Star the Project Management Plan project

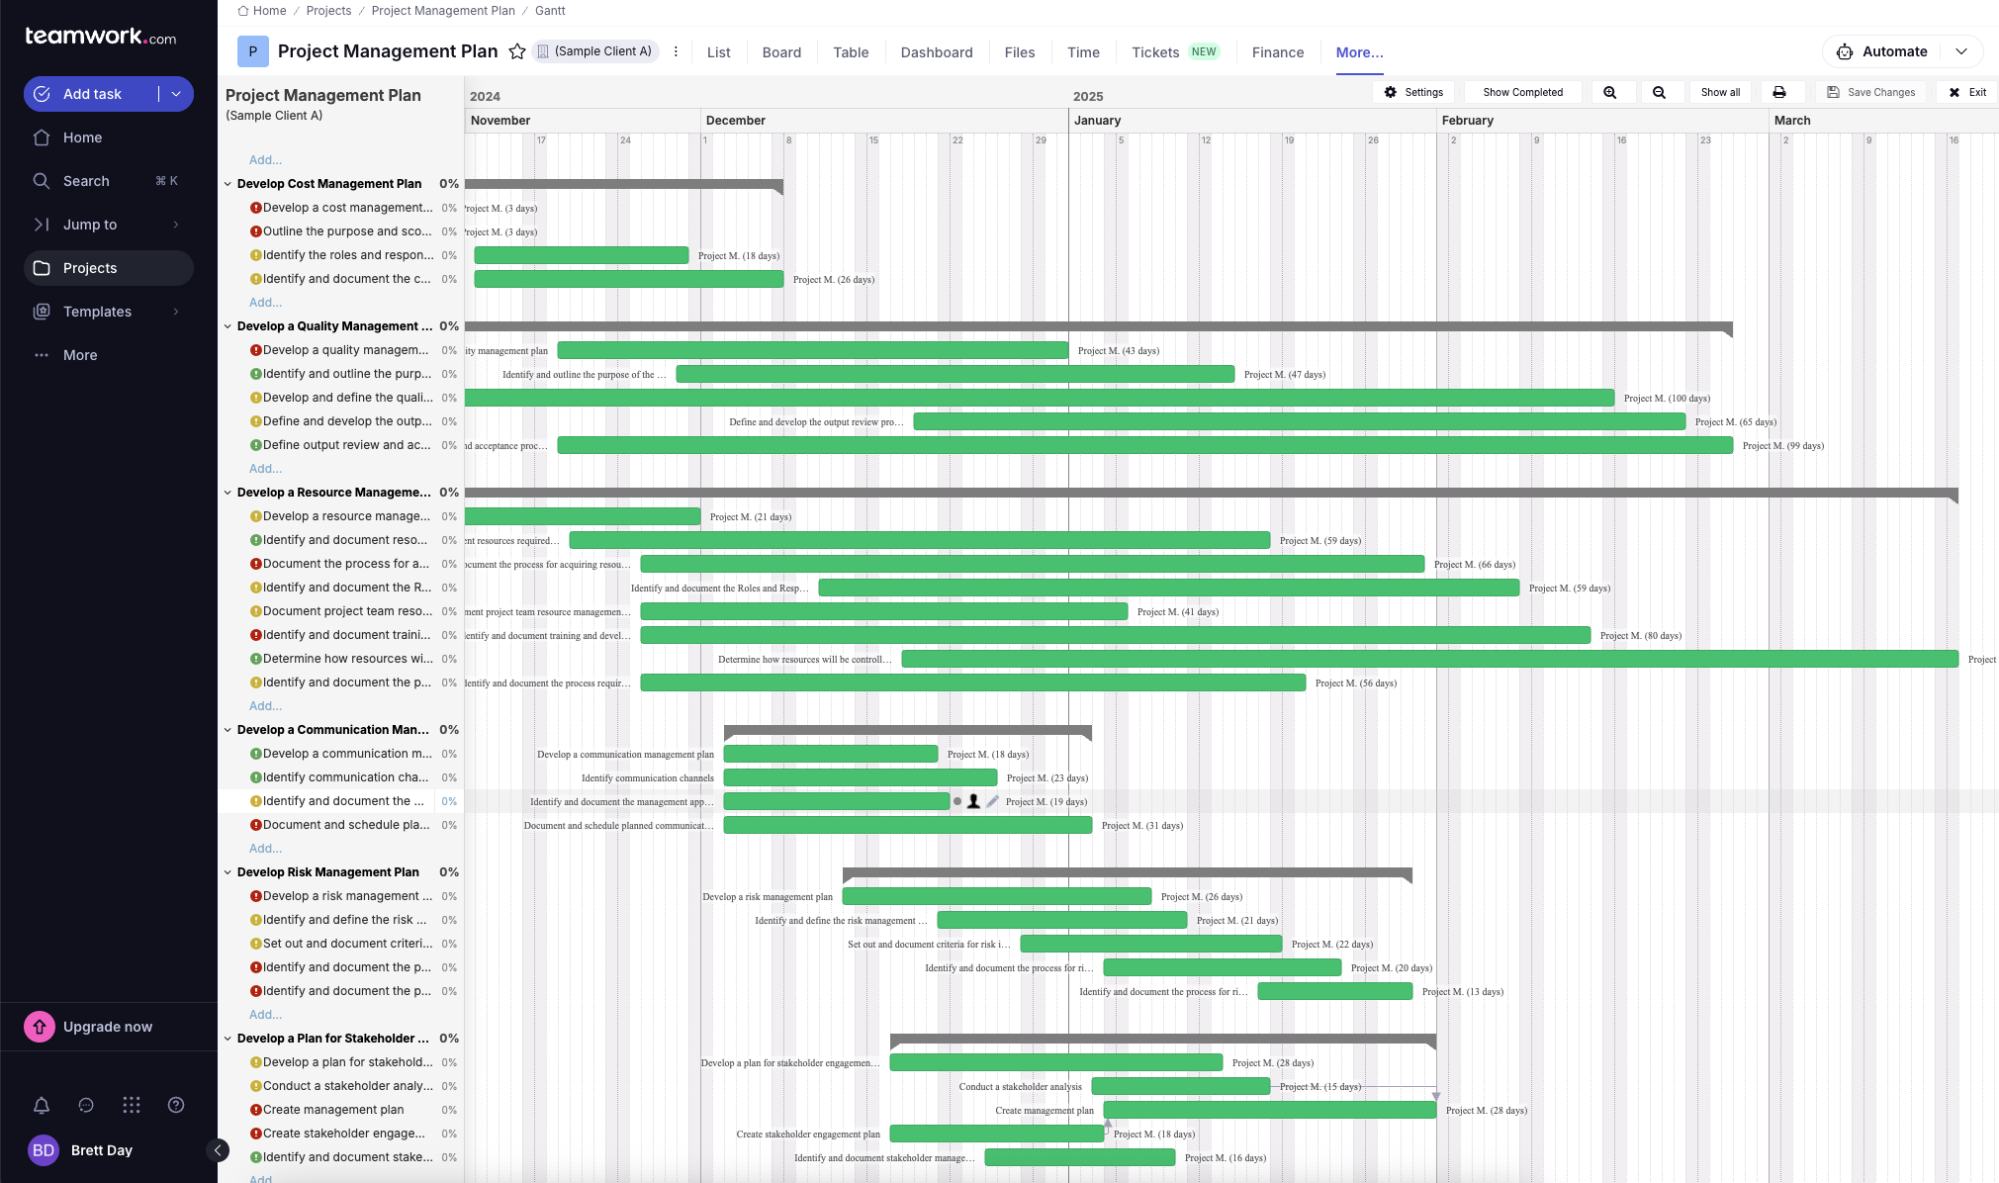pos(517,51)
